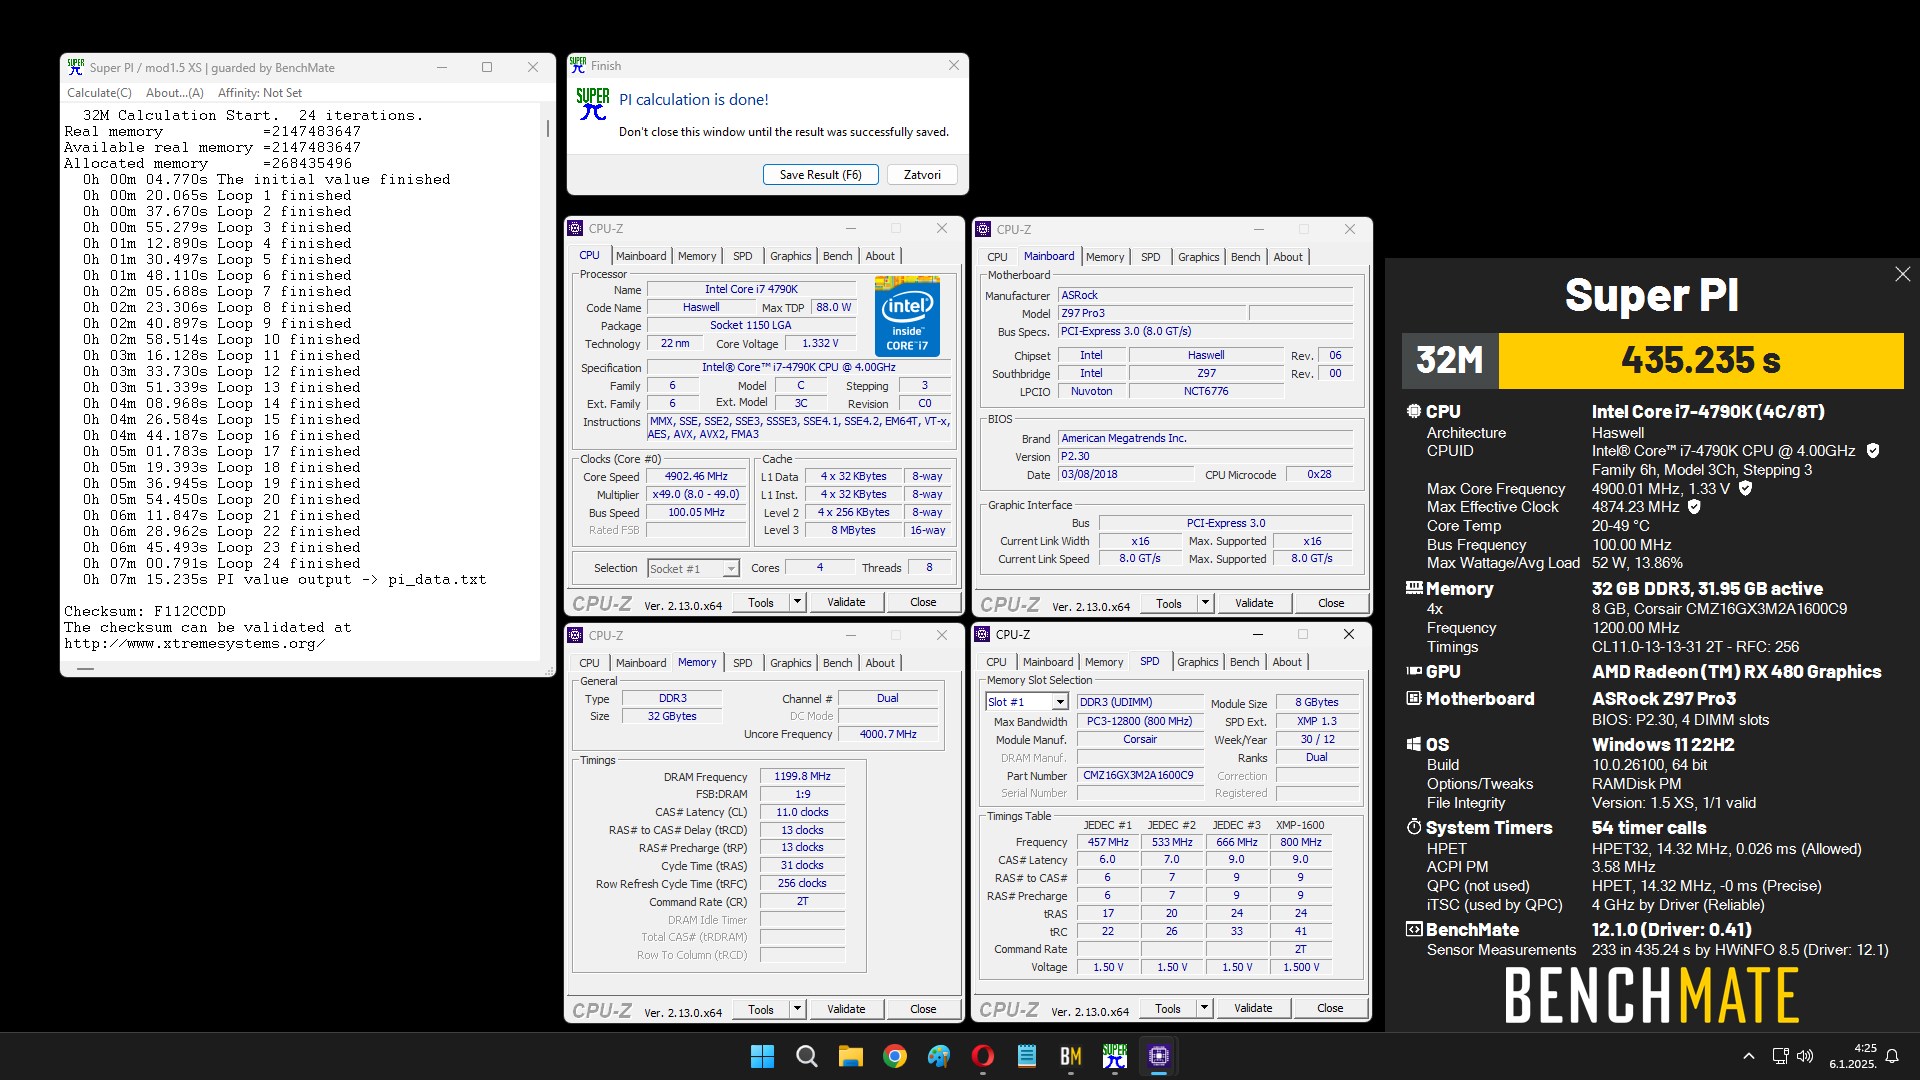Switch to Super PI taskbar icon
Screen dimensions: 1920x1080
point(1115,1056)
